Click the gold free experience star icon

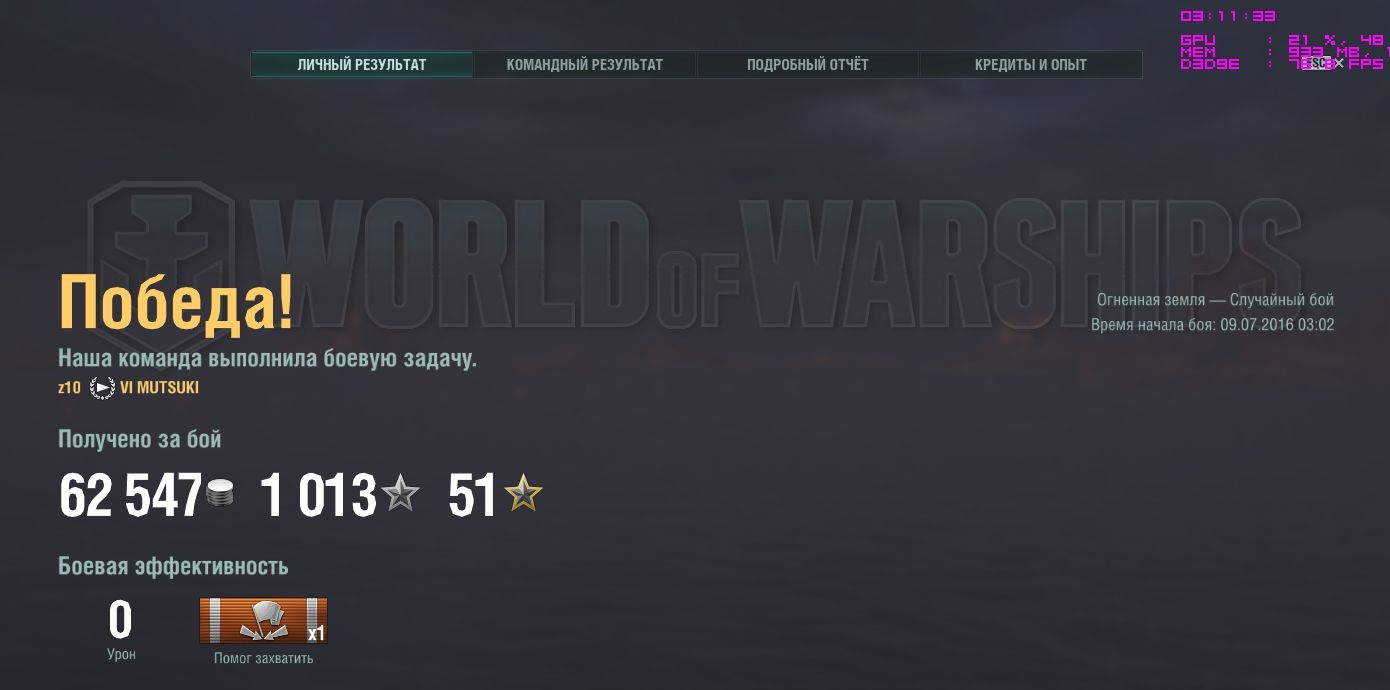(523, 494)
